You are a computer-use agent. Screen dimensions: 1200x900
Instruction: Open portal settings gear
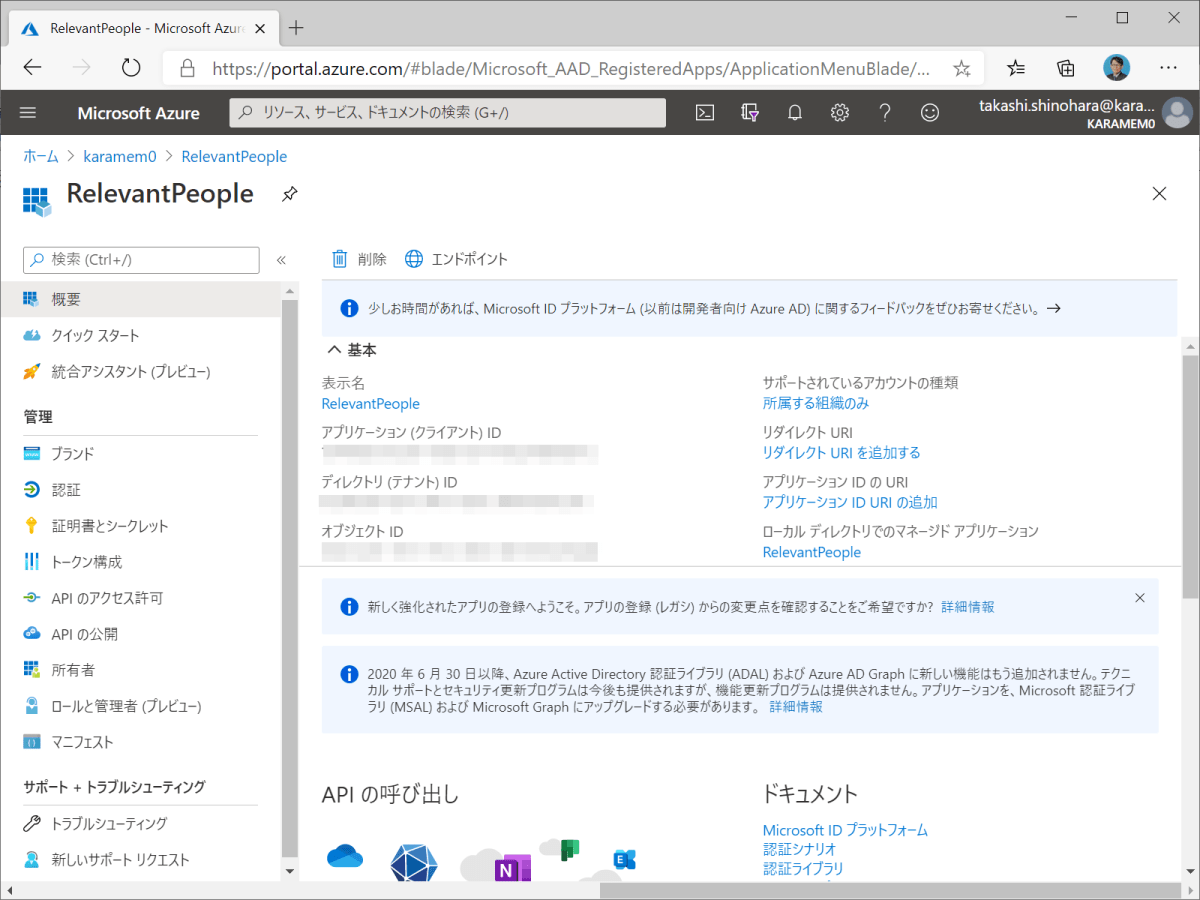point(840,113)
